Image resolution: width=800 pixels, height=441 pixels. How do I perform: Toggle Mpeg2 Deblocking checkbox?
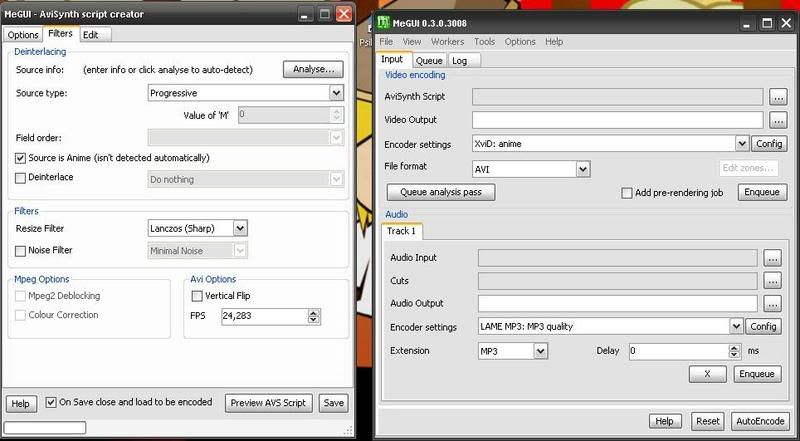tap(20, 296)
